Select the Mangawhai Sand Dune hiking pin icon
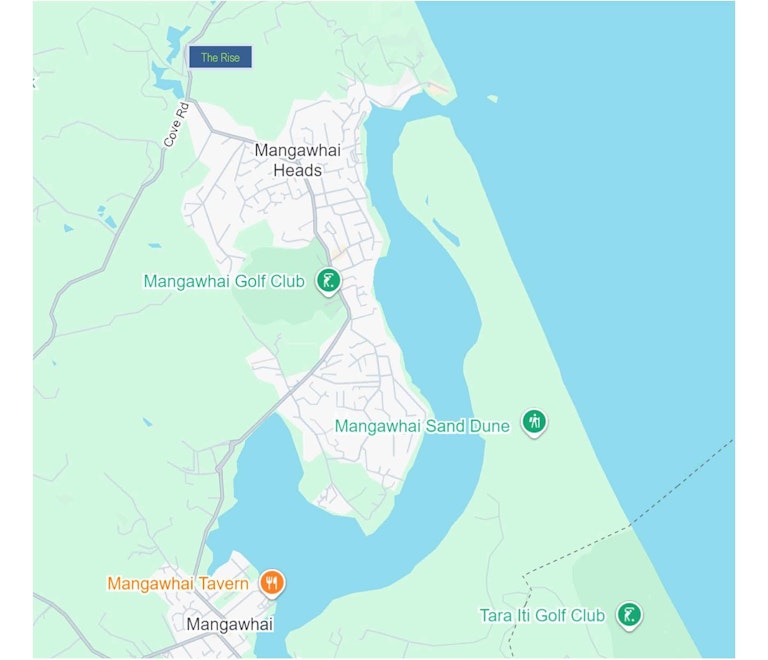 pos(534,423)
